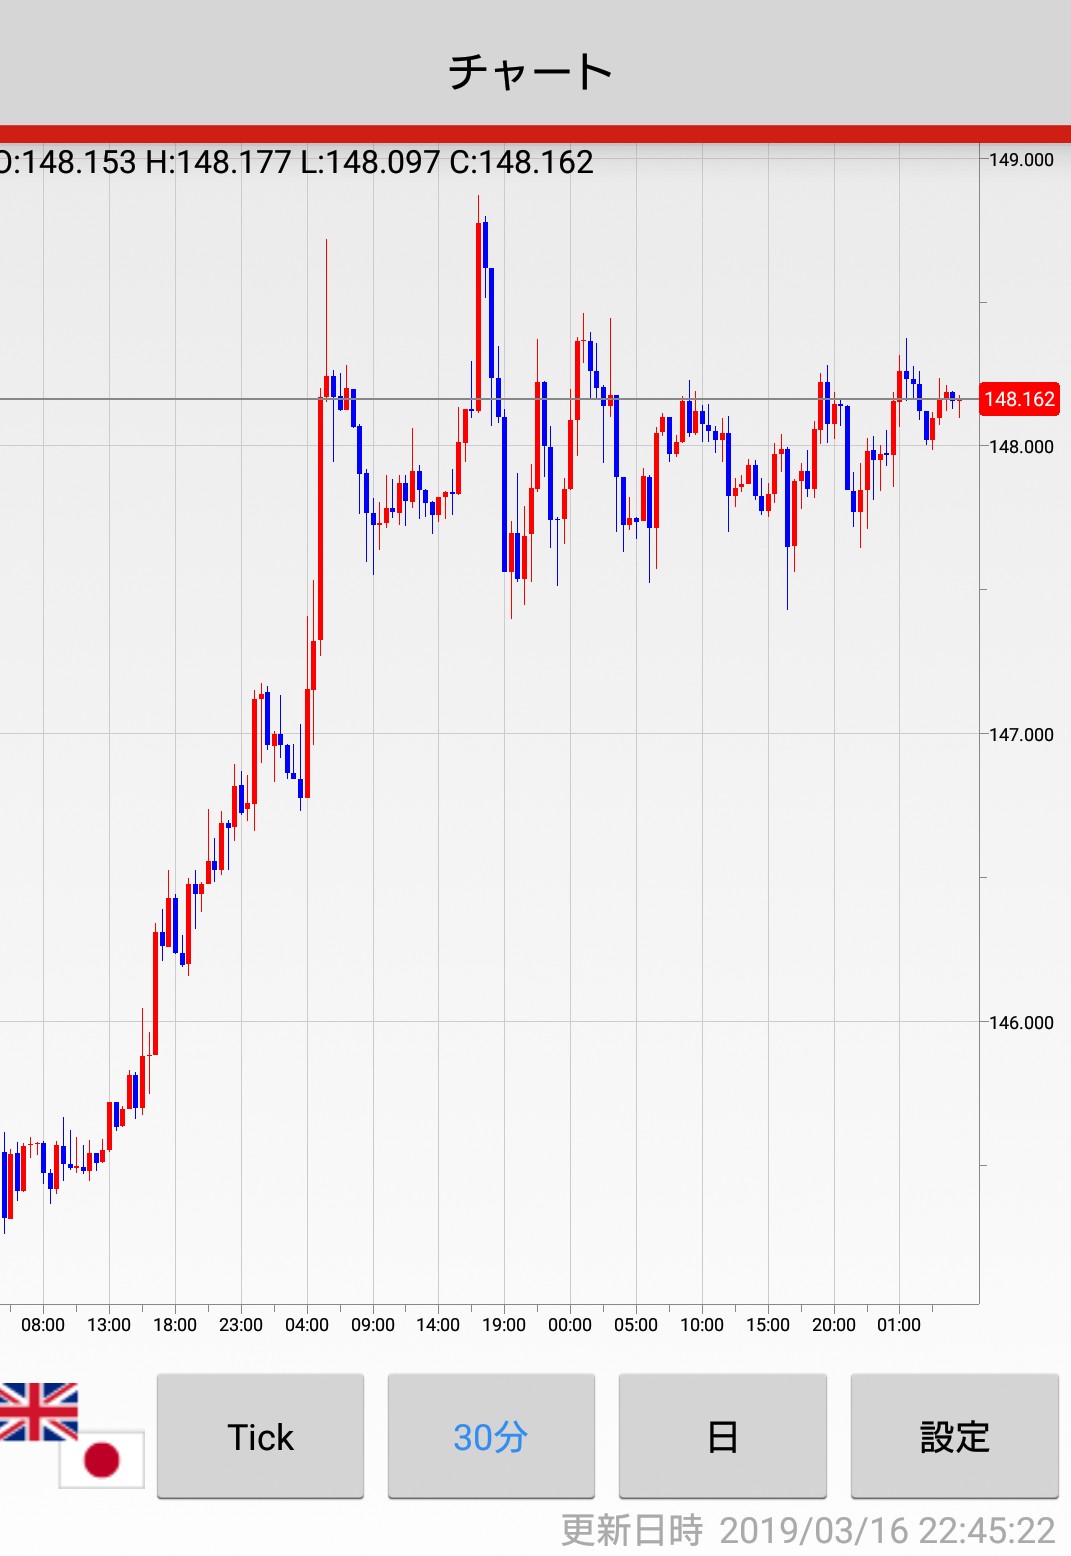Click the 148.000 price axis label
Screen dimensions: 1071x1556
pyautogui.click(x=1021, y=447)
